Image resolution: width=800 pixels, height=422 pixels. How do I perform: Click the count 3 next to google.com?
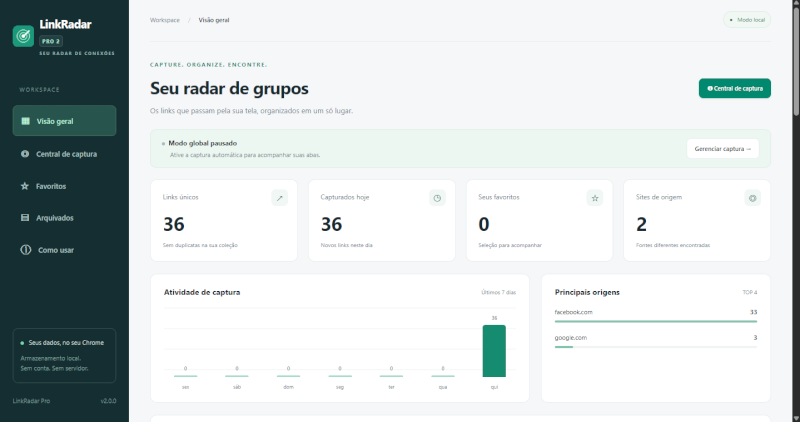click(x=755, y=338)
